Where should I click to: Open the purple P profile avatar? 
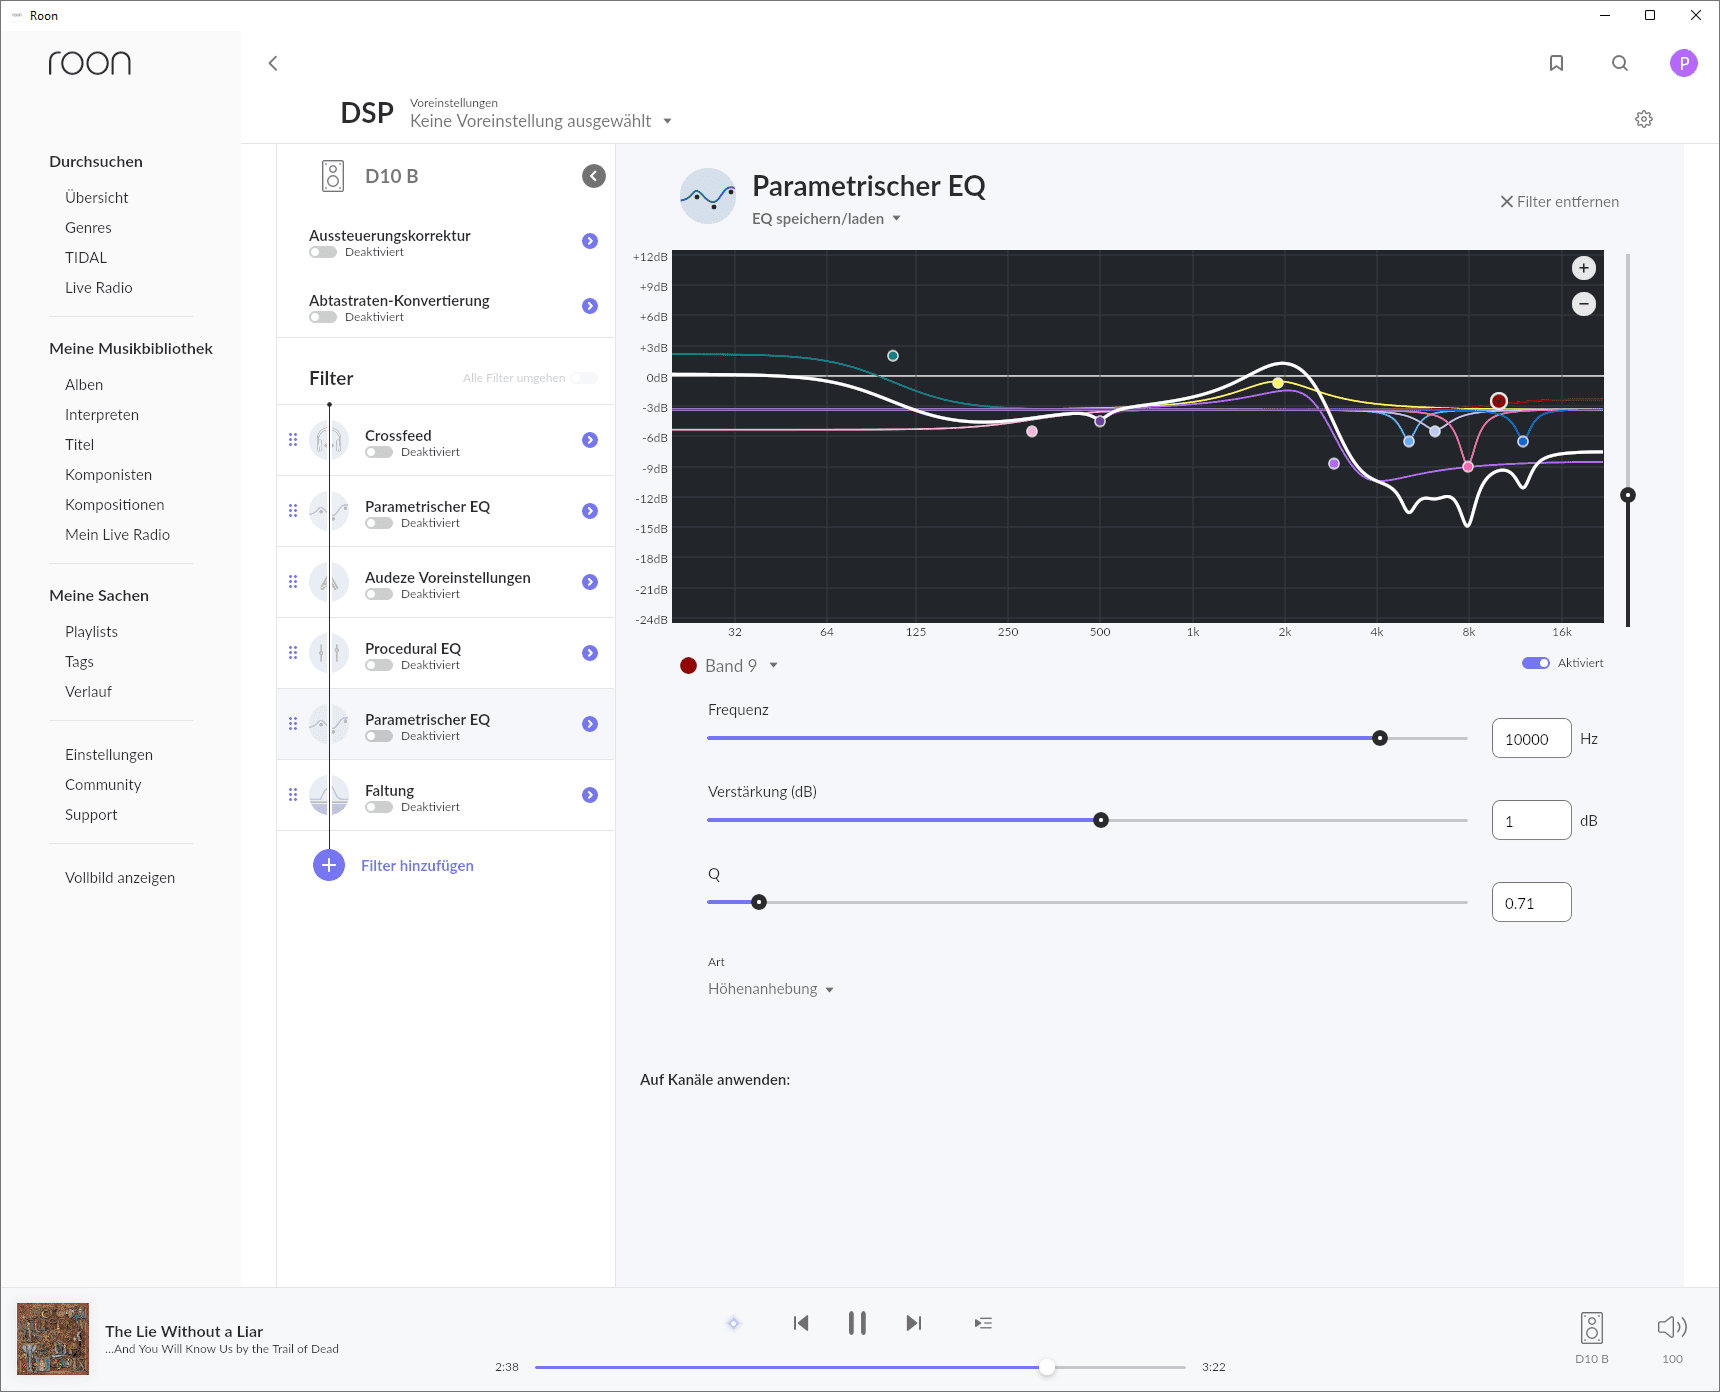[1684, 63]
